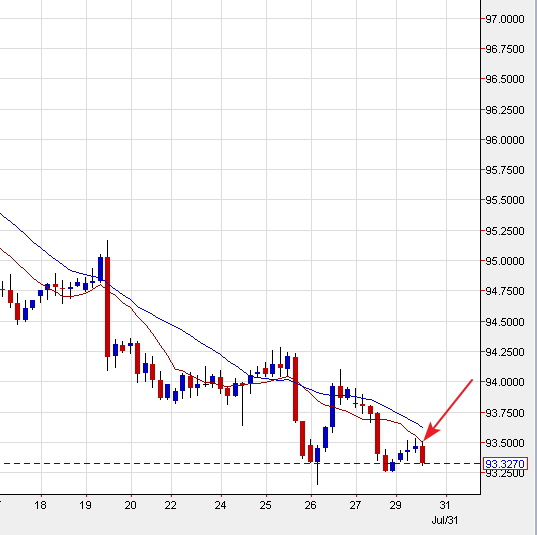
Task: Select the tall red candle after date 19
Action: click(108, 307)
